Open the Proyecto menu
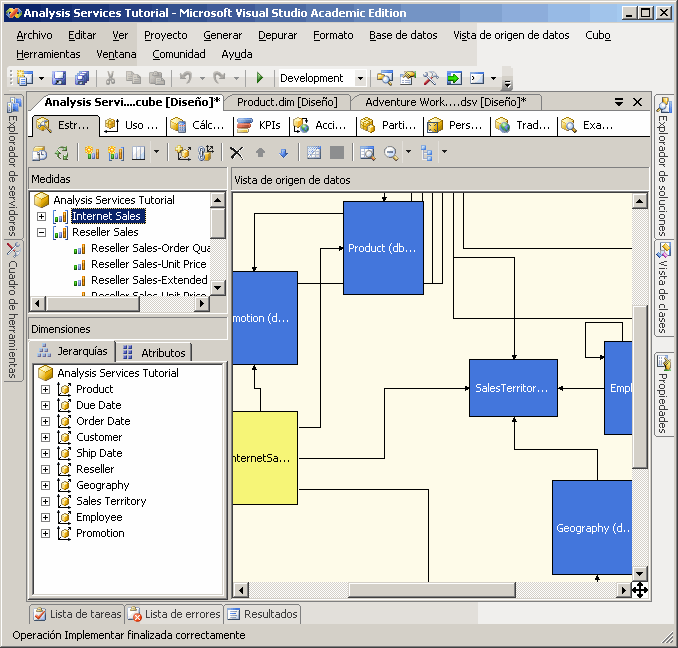 coord(166,35)
